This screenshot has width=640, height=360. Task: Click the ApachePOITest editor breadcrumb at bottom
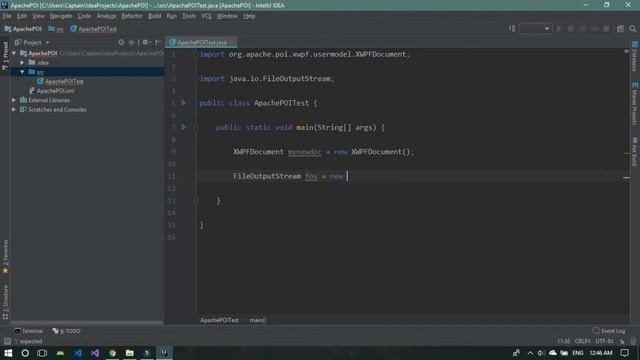(219, 320)
